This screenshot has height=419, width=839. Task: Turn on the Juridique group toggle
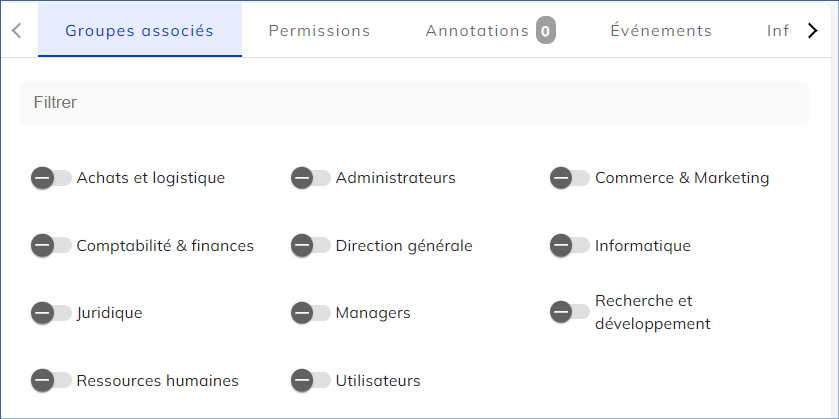click(x=51, y=313)
